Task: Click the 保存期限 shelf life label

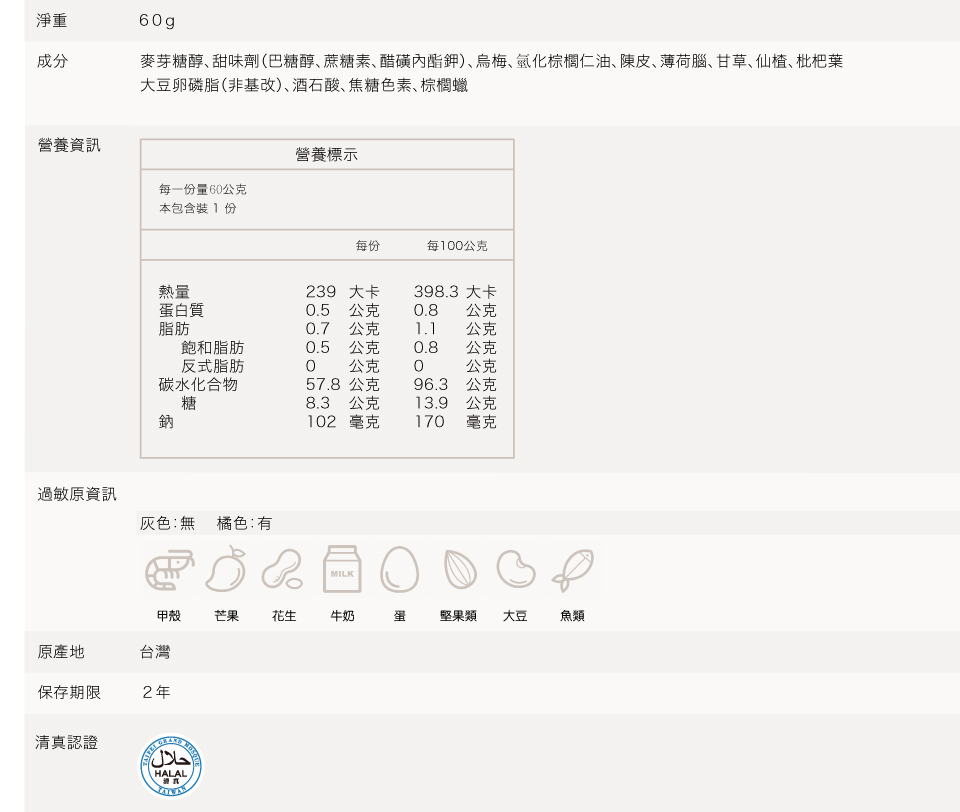Action: pos(69,692)
